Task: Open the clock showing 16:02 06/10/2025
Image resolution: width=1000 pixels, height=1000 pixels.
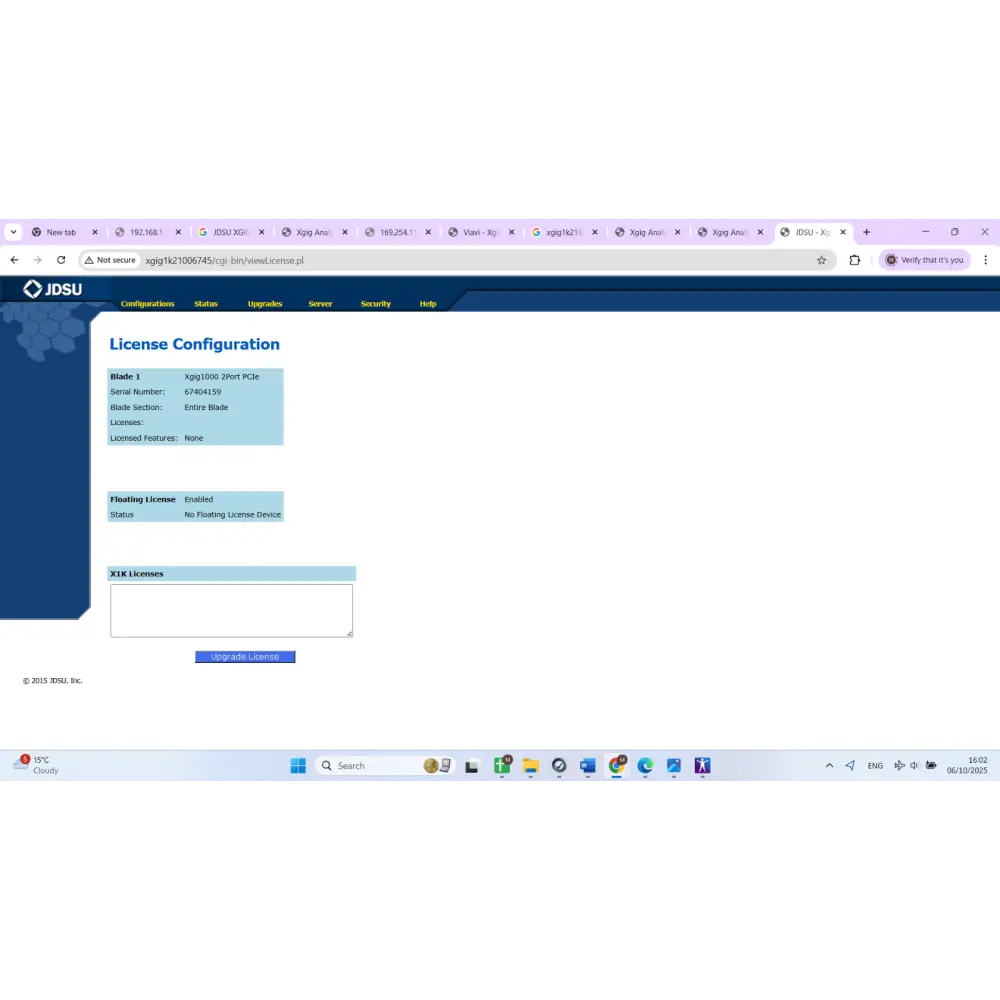Action: pos(967,765)
